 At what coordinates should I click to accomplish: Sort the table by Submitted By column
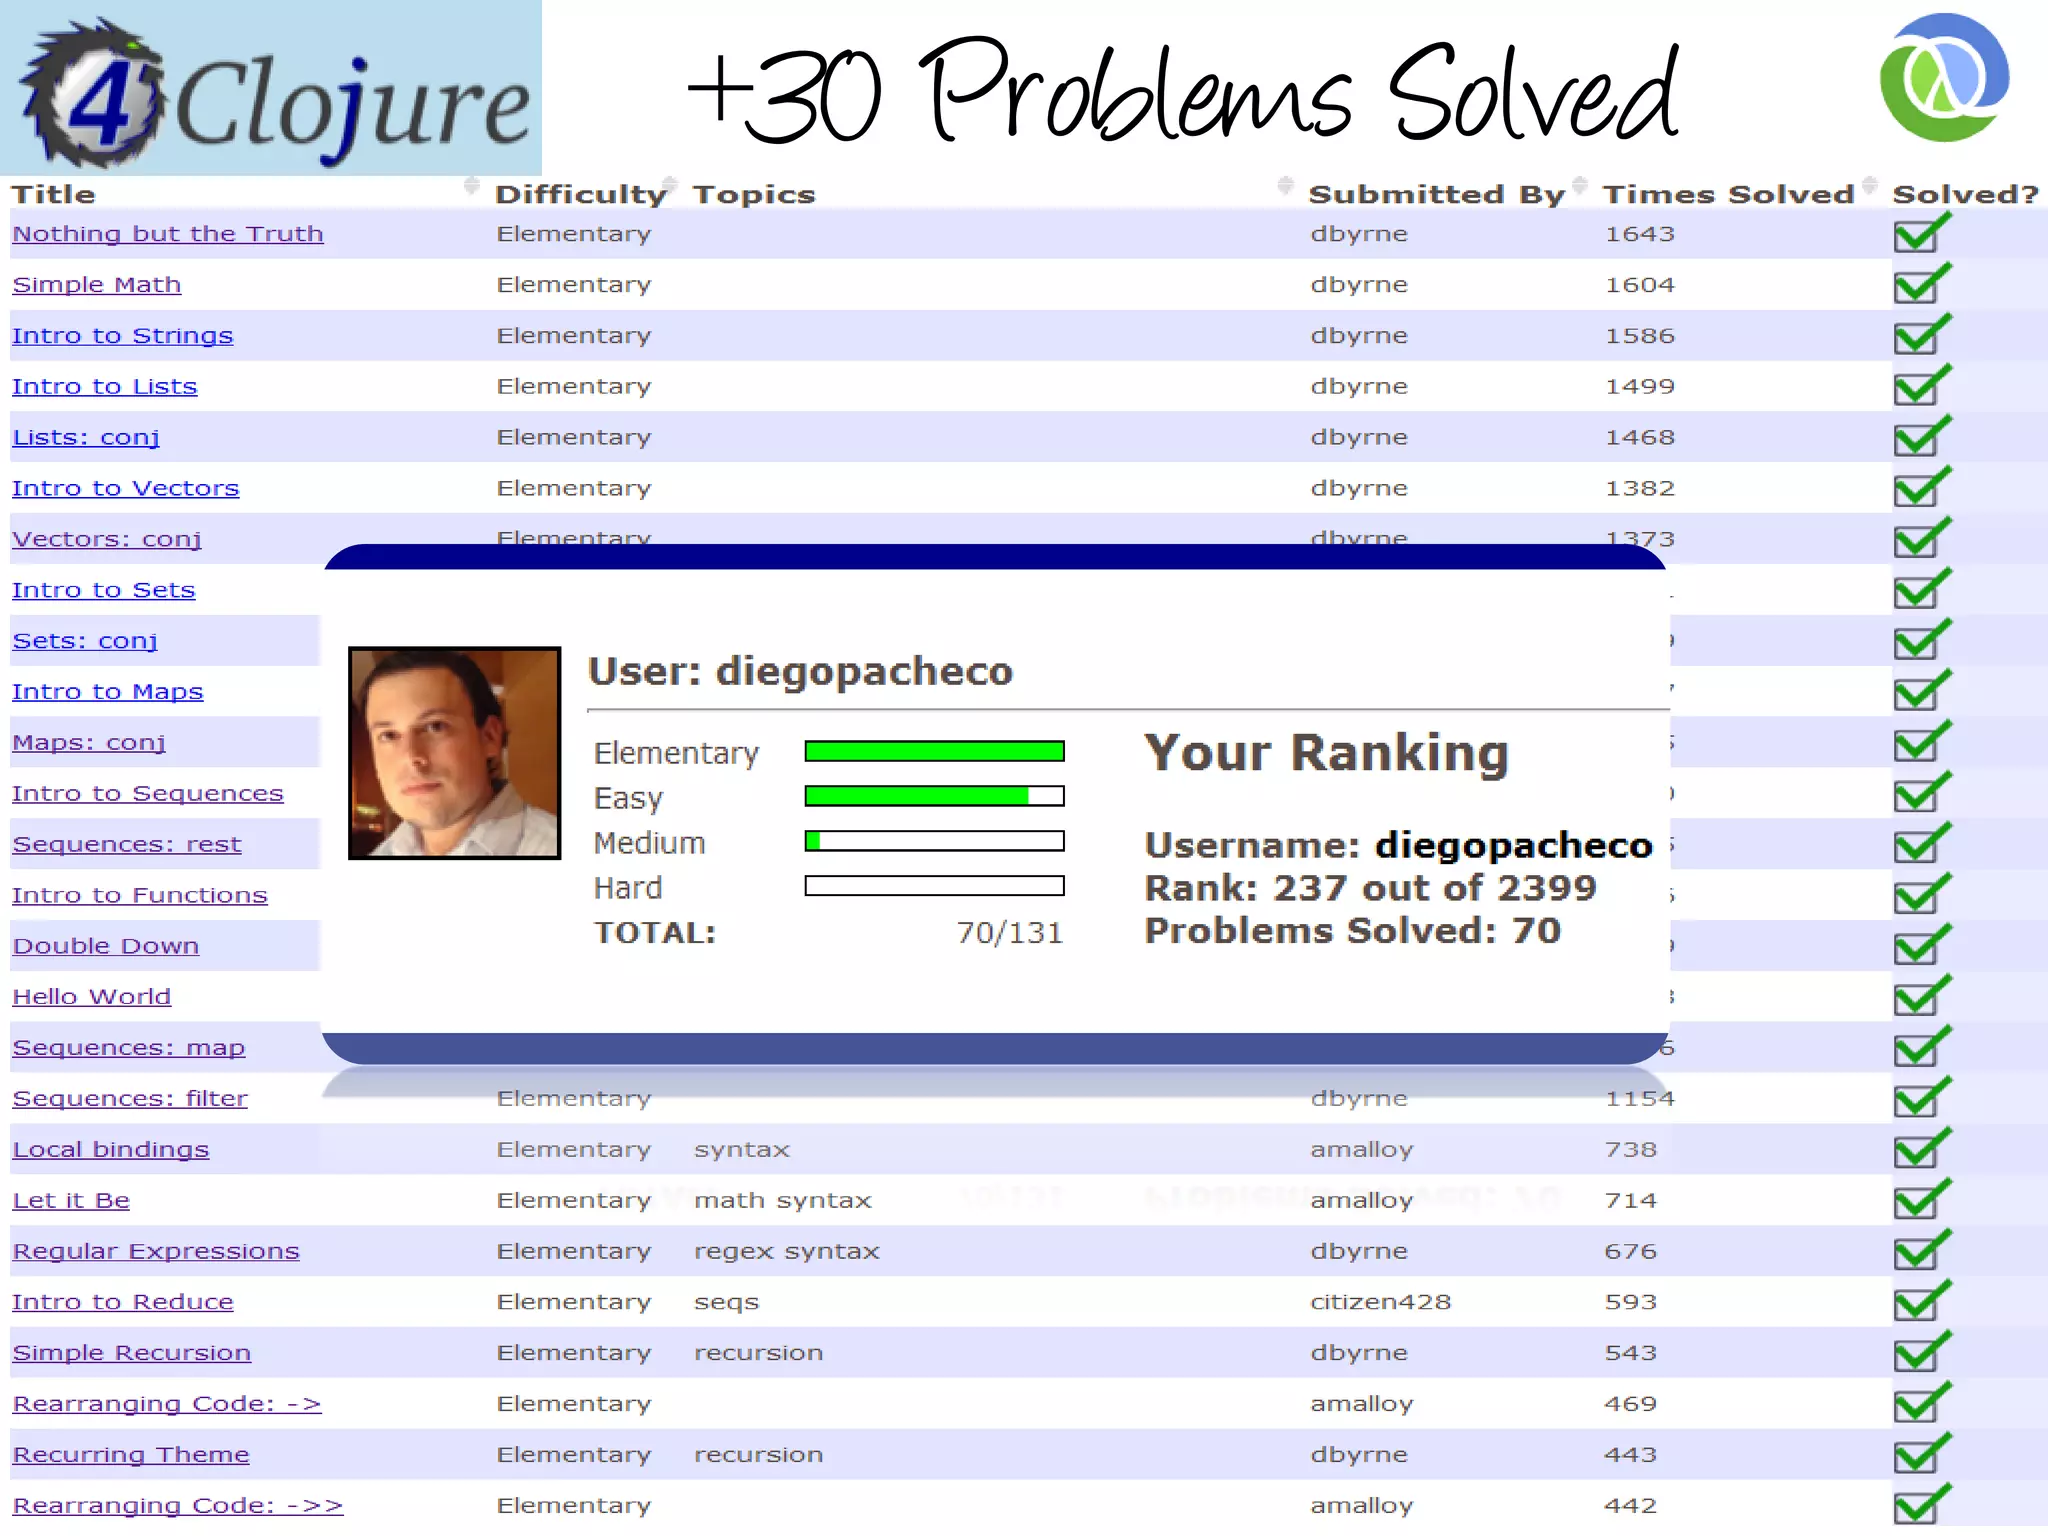click(x=1436, y=194)
